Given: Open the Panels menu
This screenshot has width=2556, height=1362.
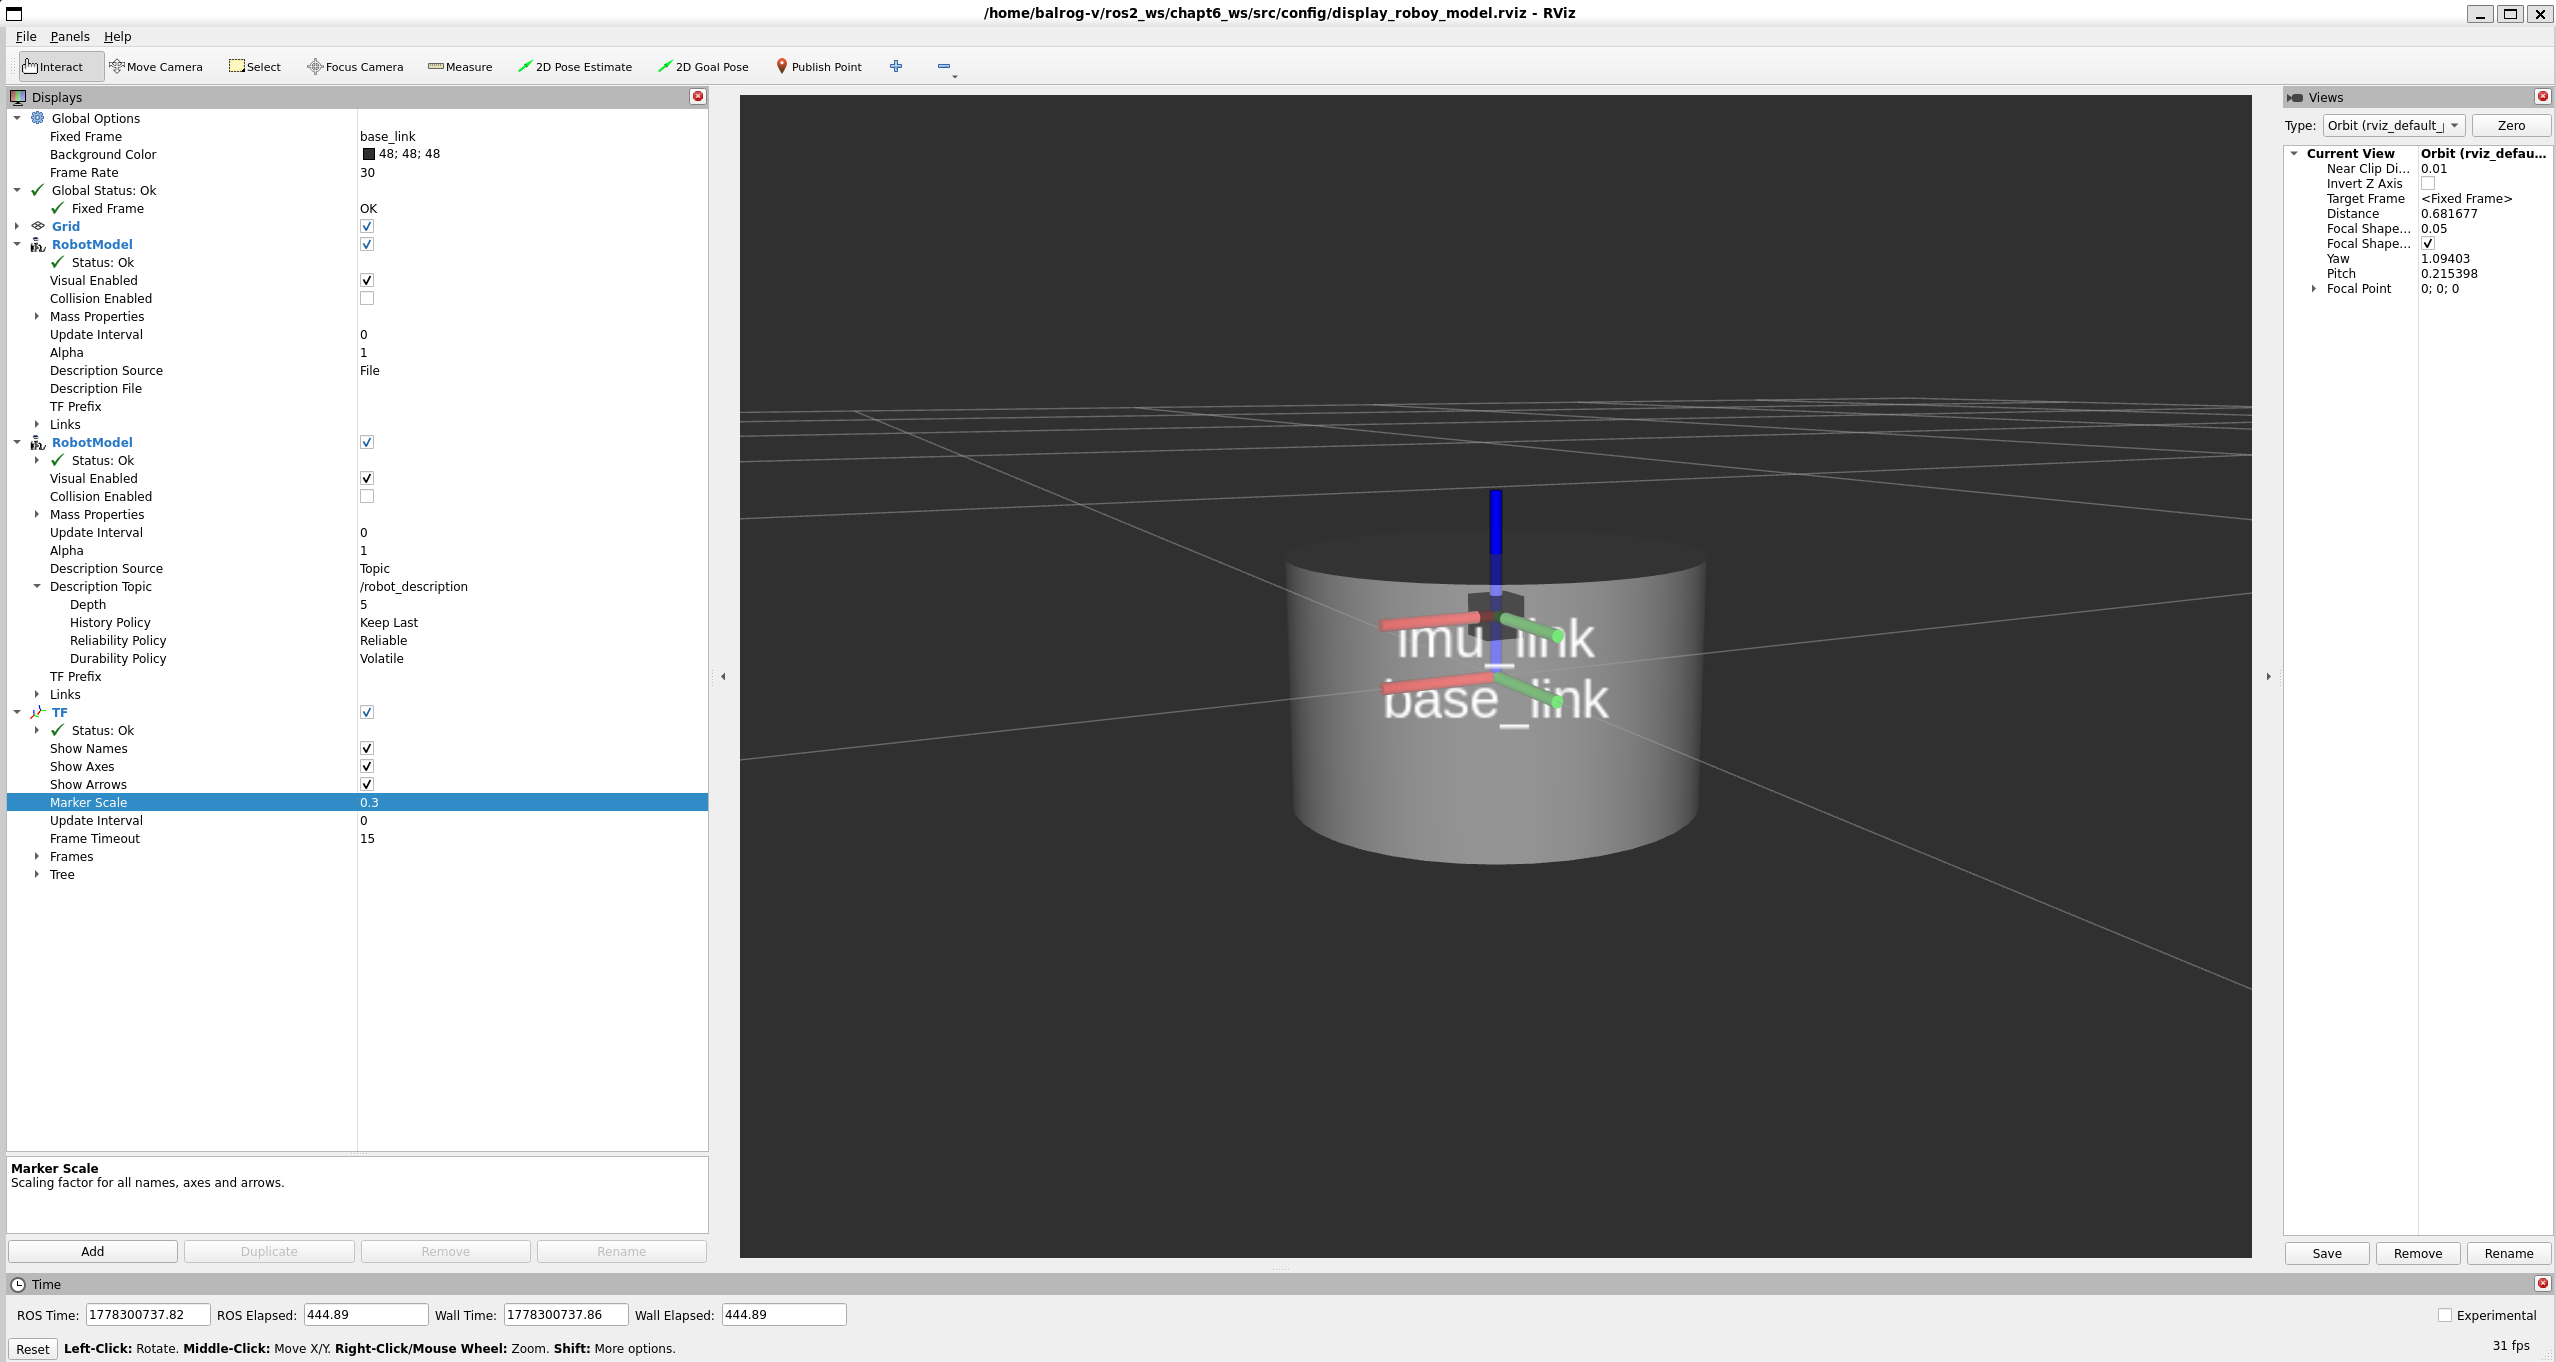Looking at the screenshot, I should (70, 36).
